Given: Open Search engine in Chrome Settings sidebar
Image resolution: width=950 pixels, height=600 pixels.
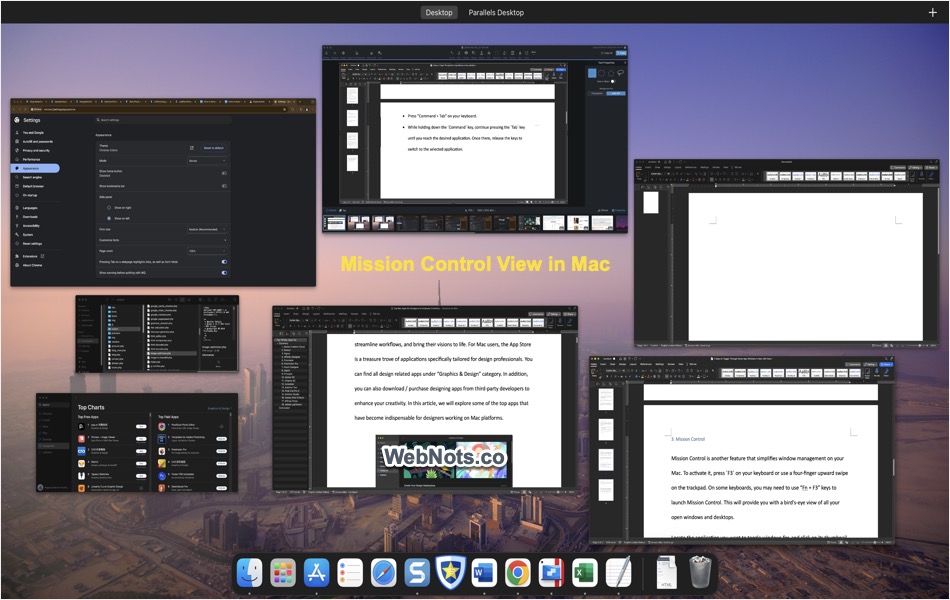Looking at the screenshot, I should 35,177.
